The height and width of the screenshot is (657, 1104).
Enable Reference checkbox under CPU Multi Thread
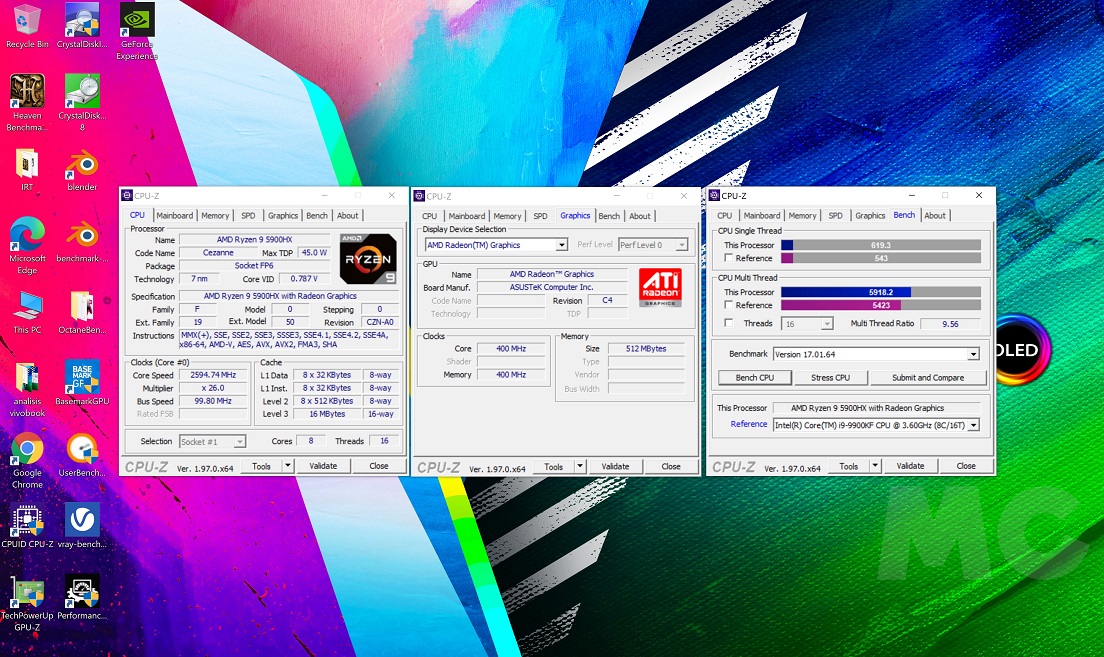tap(729, 305)
